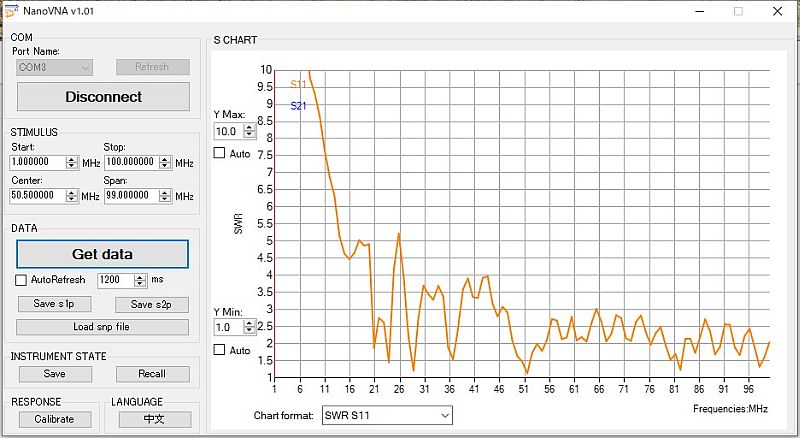Click the Recall instrument state button
Image resolution: width=800 pixels, height=438 pixels.
(152, 373)
